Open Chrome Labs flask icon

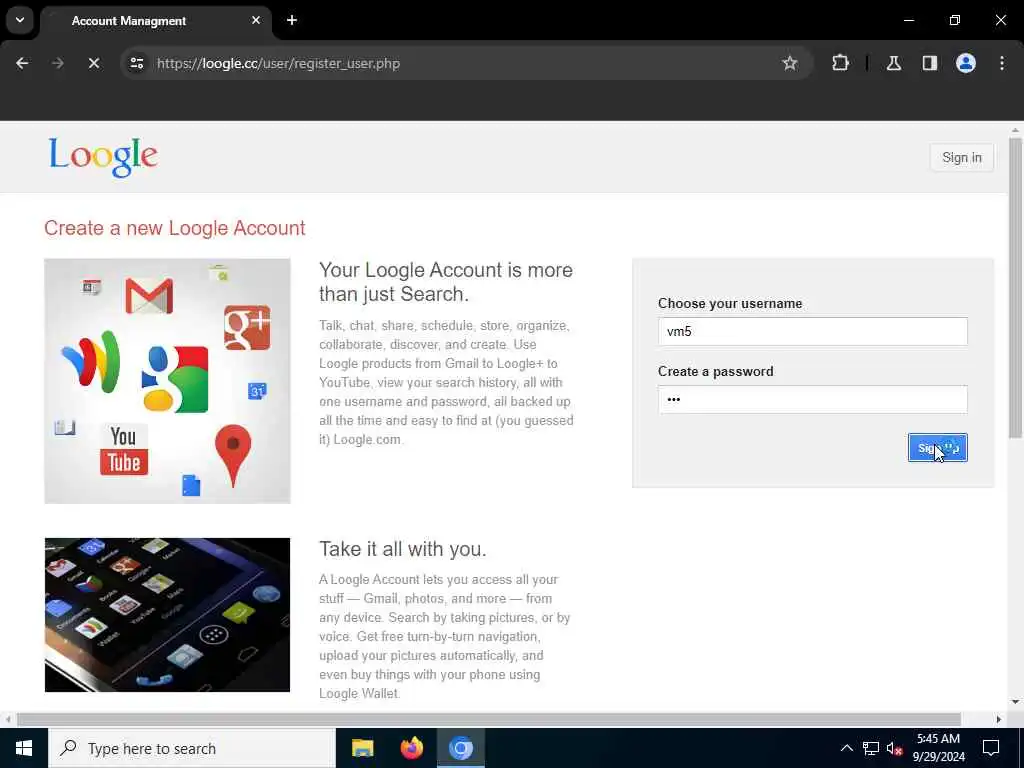(893, 63)
